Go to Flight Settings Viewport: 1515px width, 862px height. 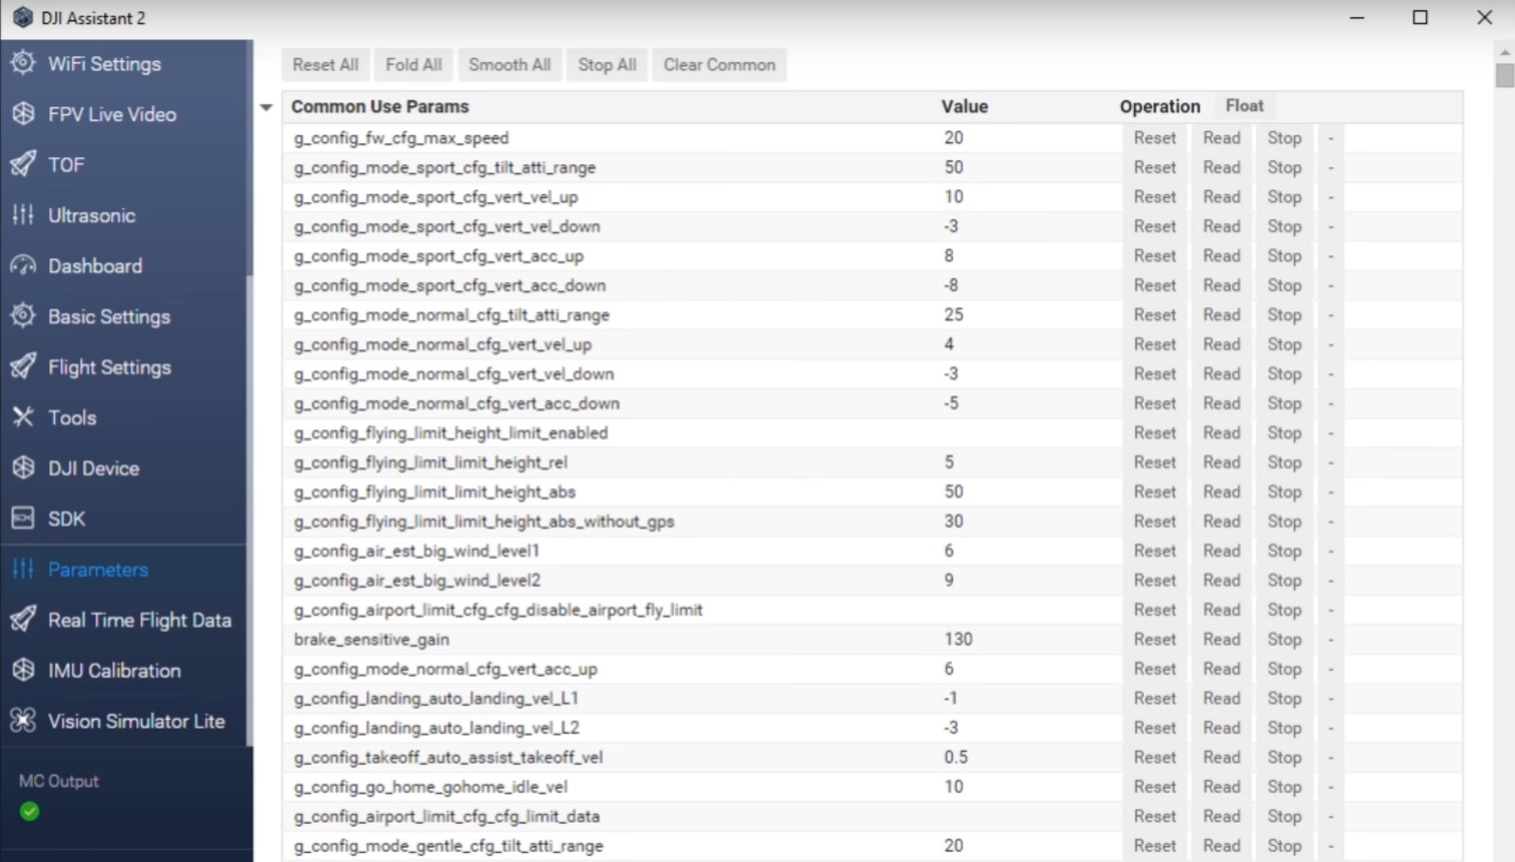pyautogui.click(x=110, y=367)
